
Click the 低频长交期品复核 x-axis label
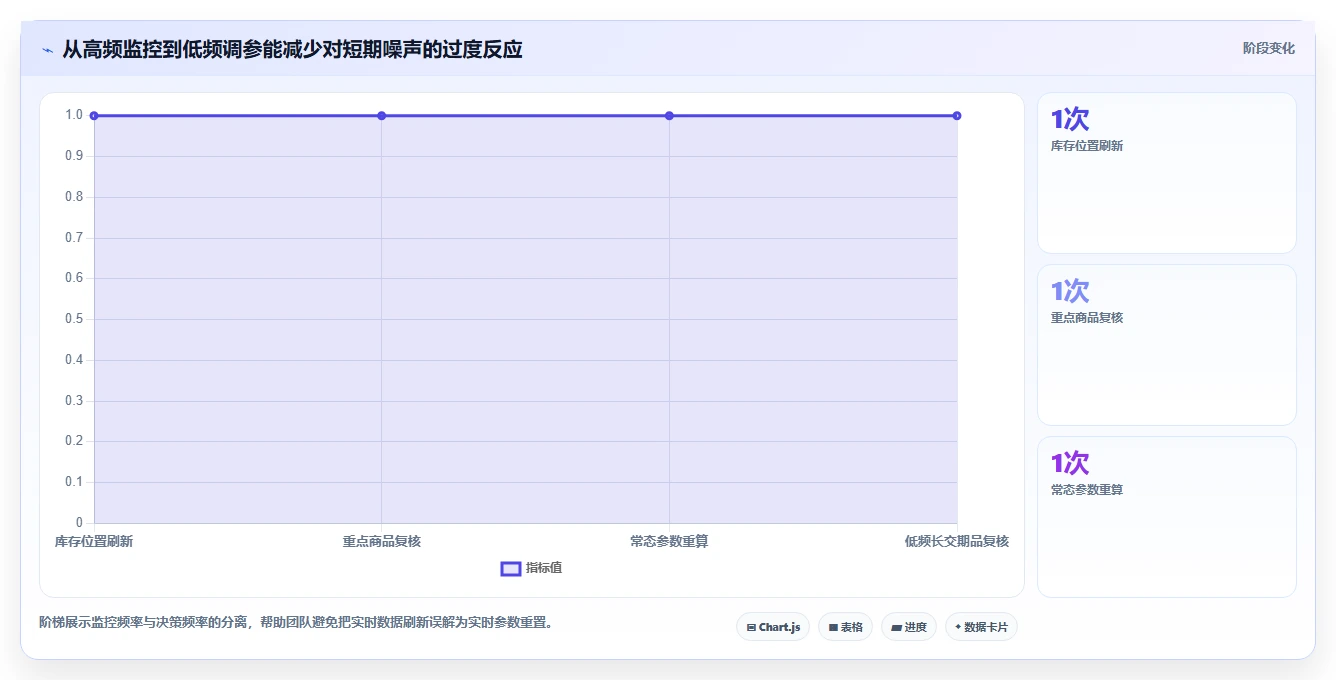[957, 541]
